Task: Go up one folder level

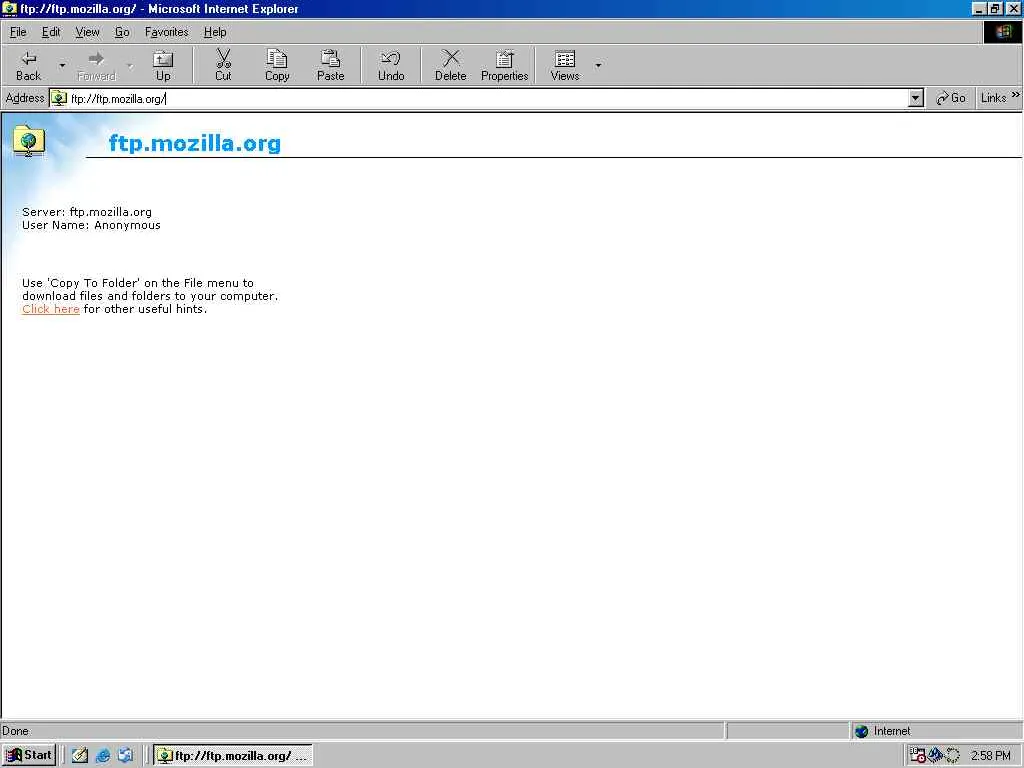Action: click(x=163, y=65)
